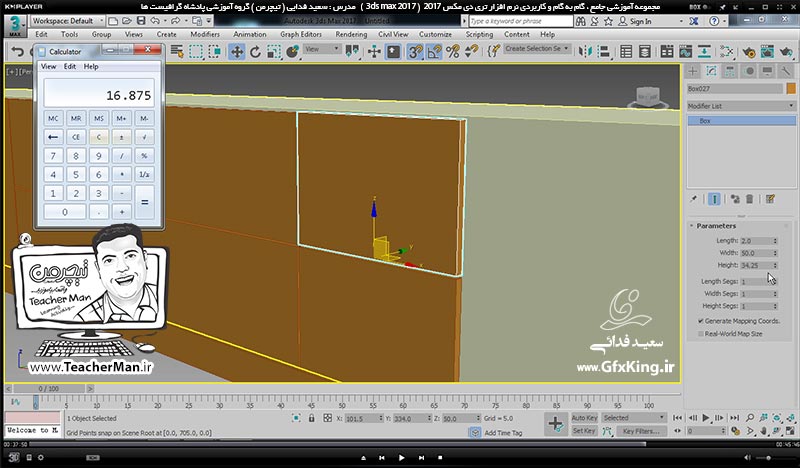Click the Orbit viewport navigation icon
Viewport: 800px width, 468px height.
(x=777, y=431)
